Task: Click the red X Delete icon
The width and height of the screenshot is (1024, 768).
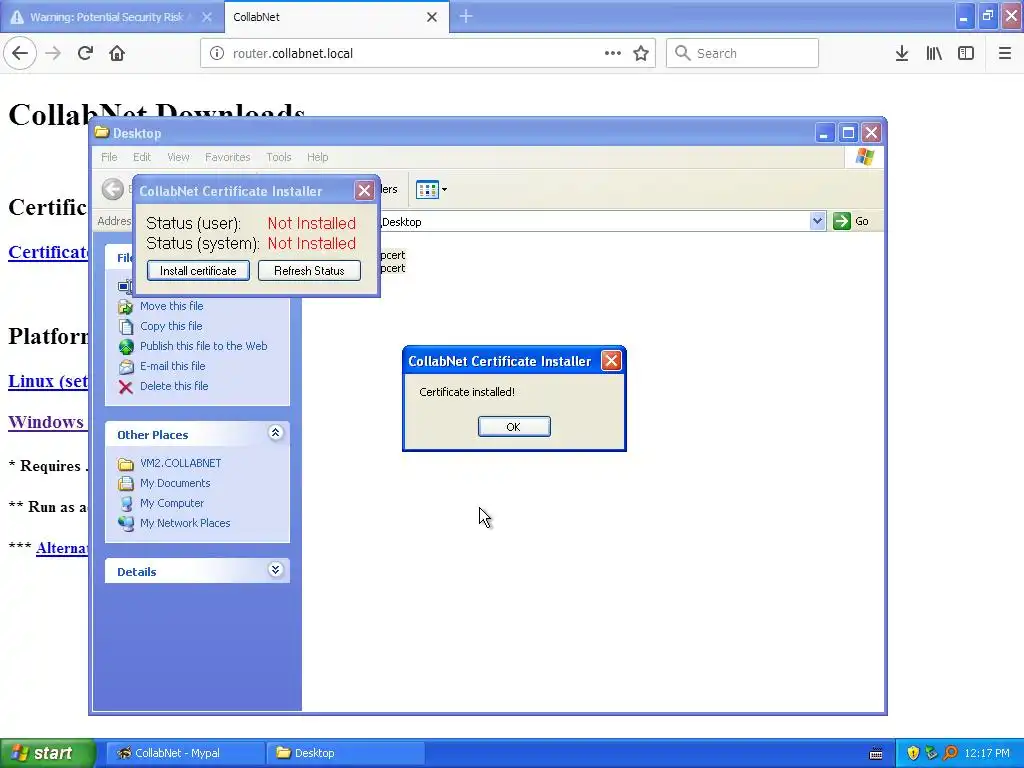Action: (125, 387)
